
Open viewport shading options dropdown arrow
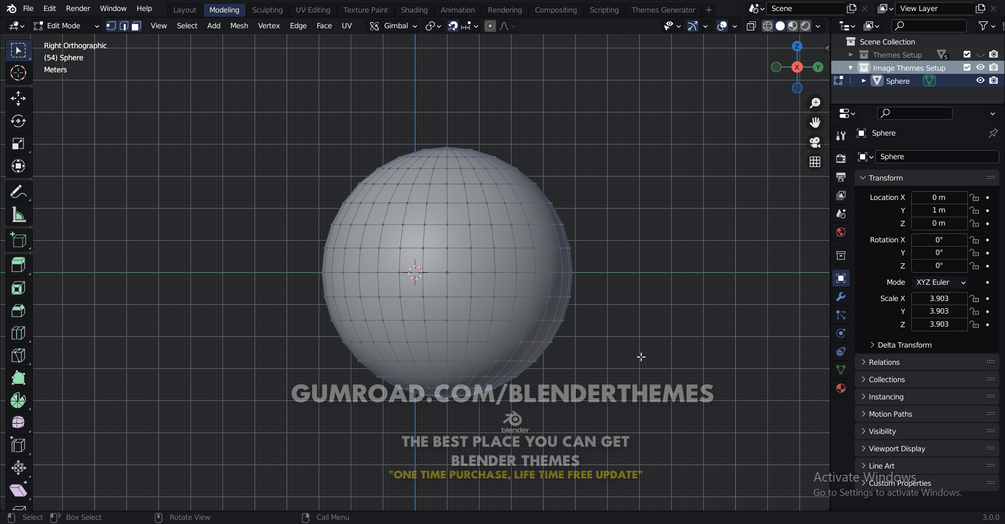pos(818,26)
